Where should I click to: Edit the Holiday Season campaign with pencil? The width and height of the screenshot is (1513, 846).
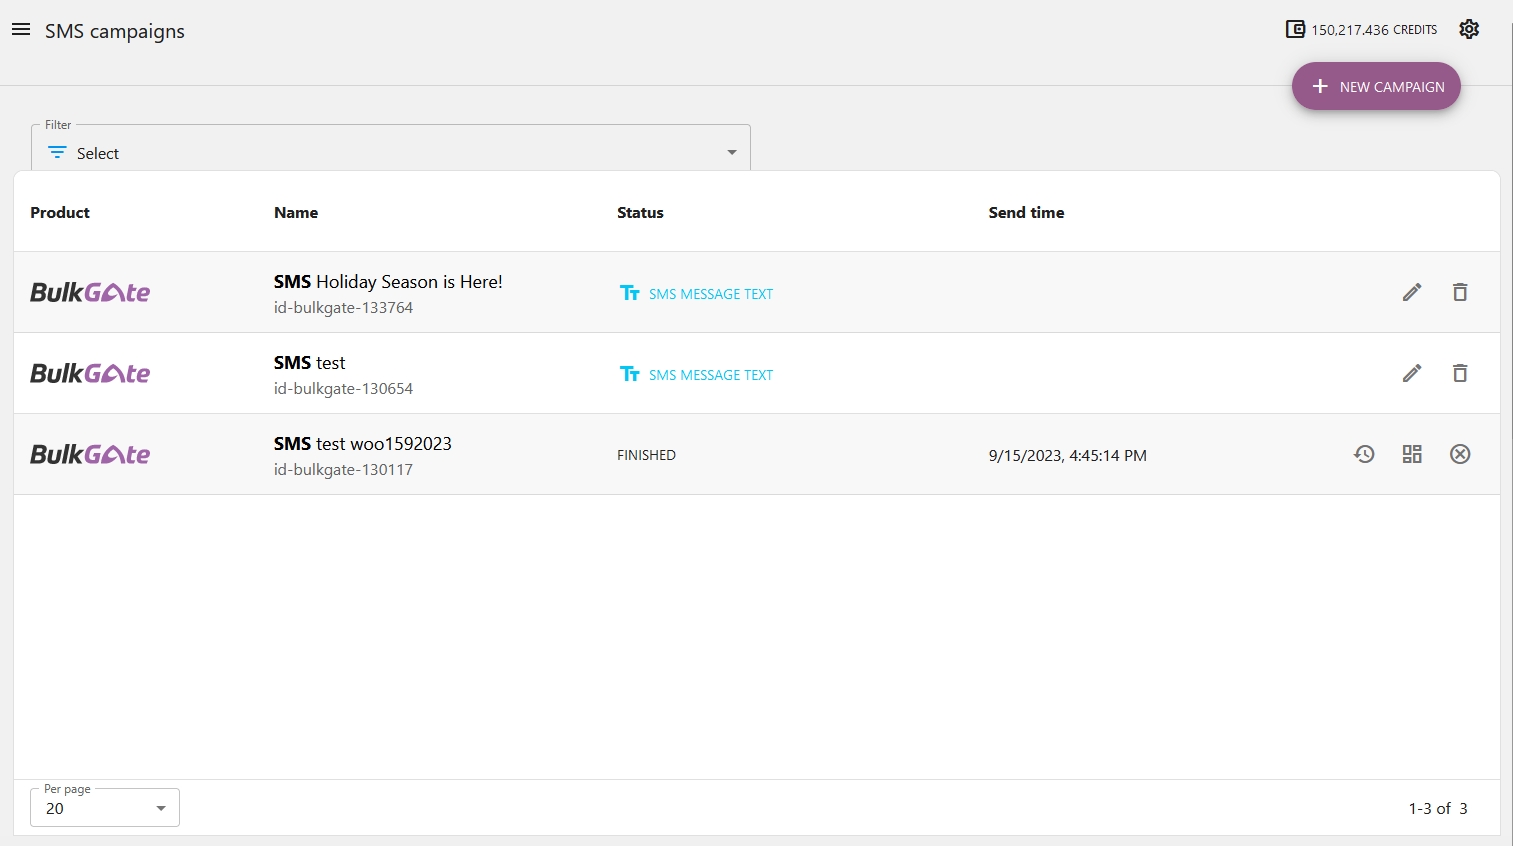[1412, 292]
